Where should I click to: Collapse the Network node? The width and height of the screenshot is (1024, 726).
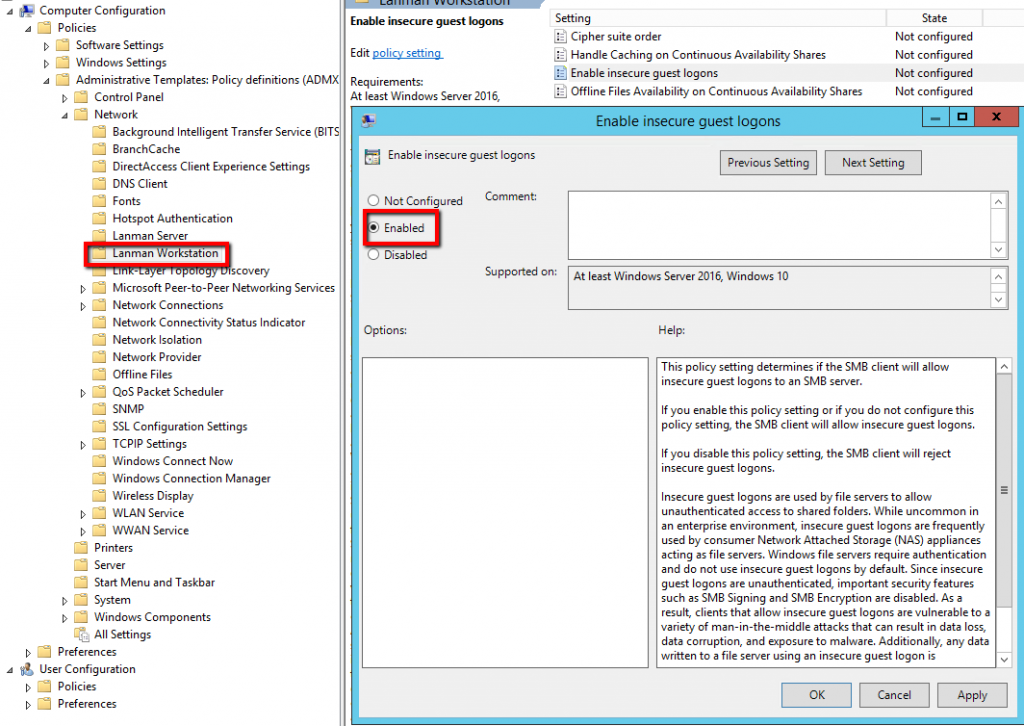65,116
